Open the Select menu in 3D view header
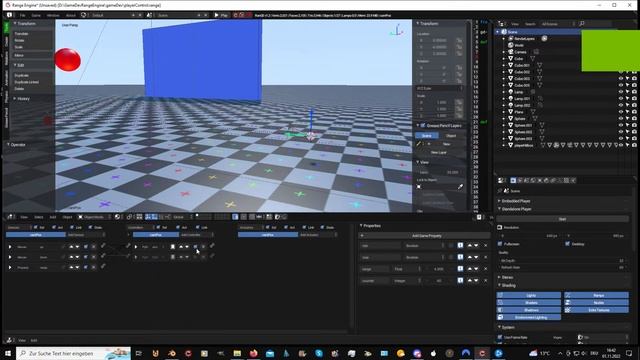640x360 pixels. 38,217
